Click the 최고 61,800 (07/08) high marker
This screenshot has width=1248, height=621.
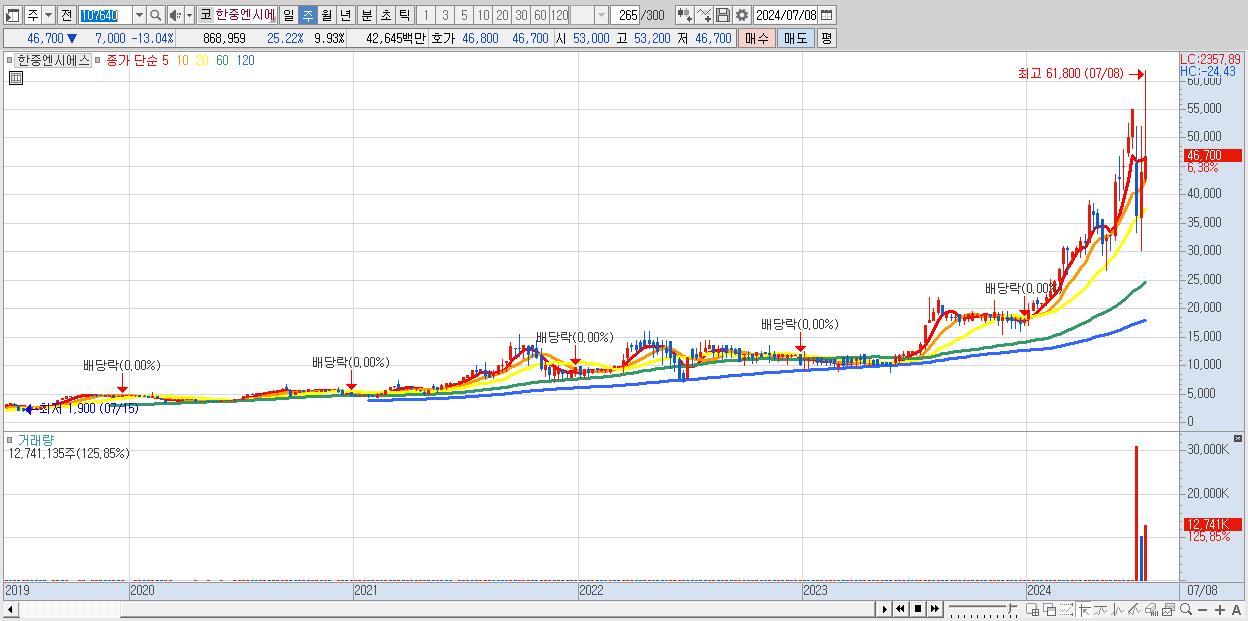[x=1070, y=73]
